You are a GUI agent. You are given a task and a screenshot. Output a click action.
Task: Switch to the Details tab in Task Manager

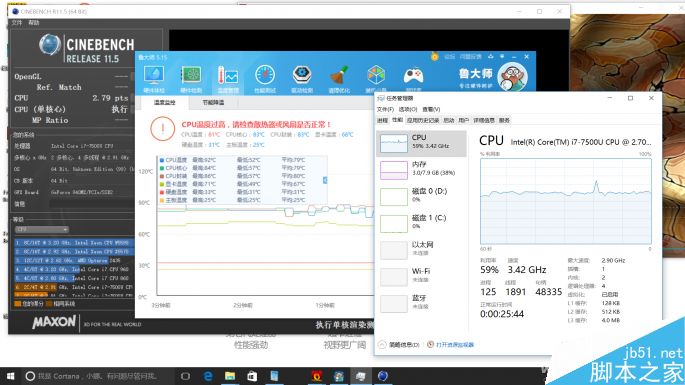click(x=484, y=120)
